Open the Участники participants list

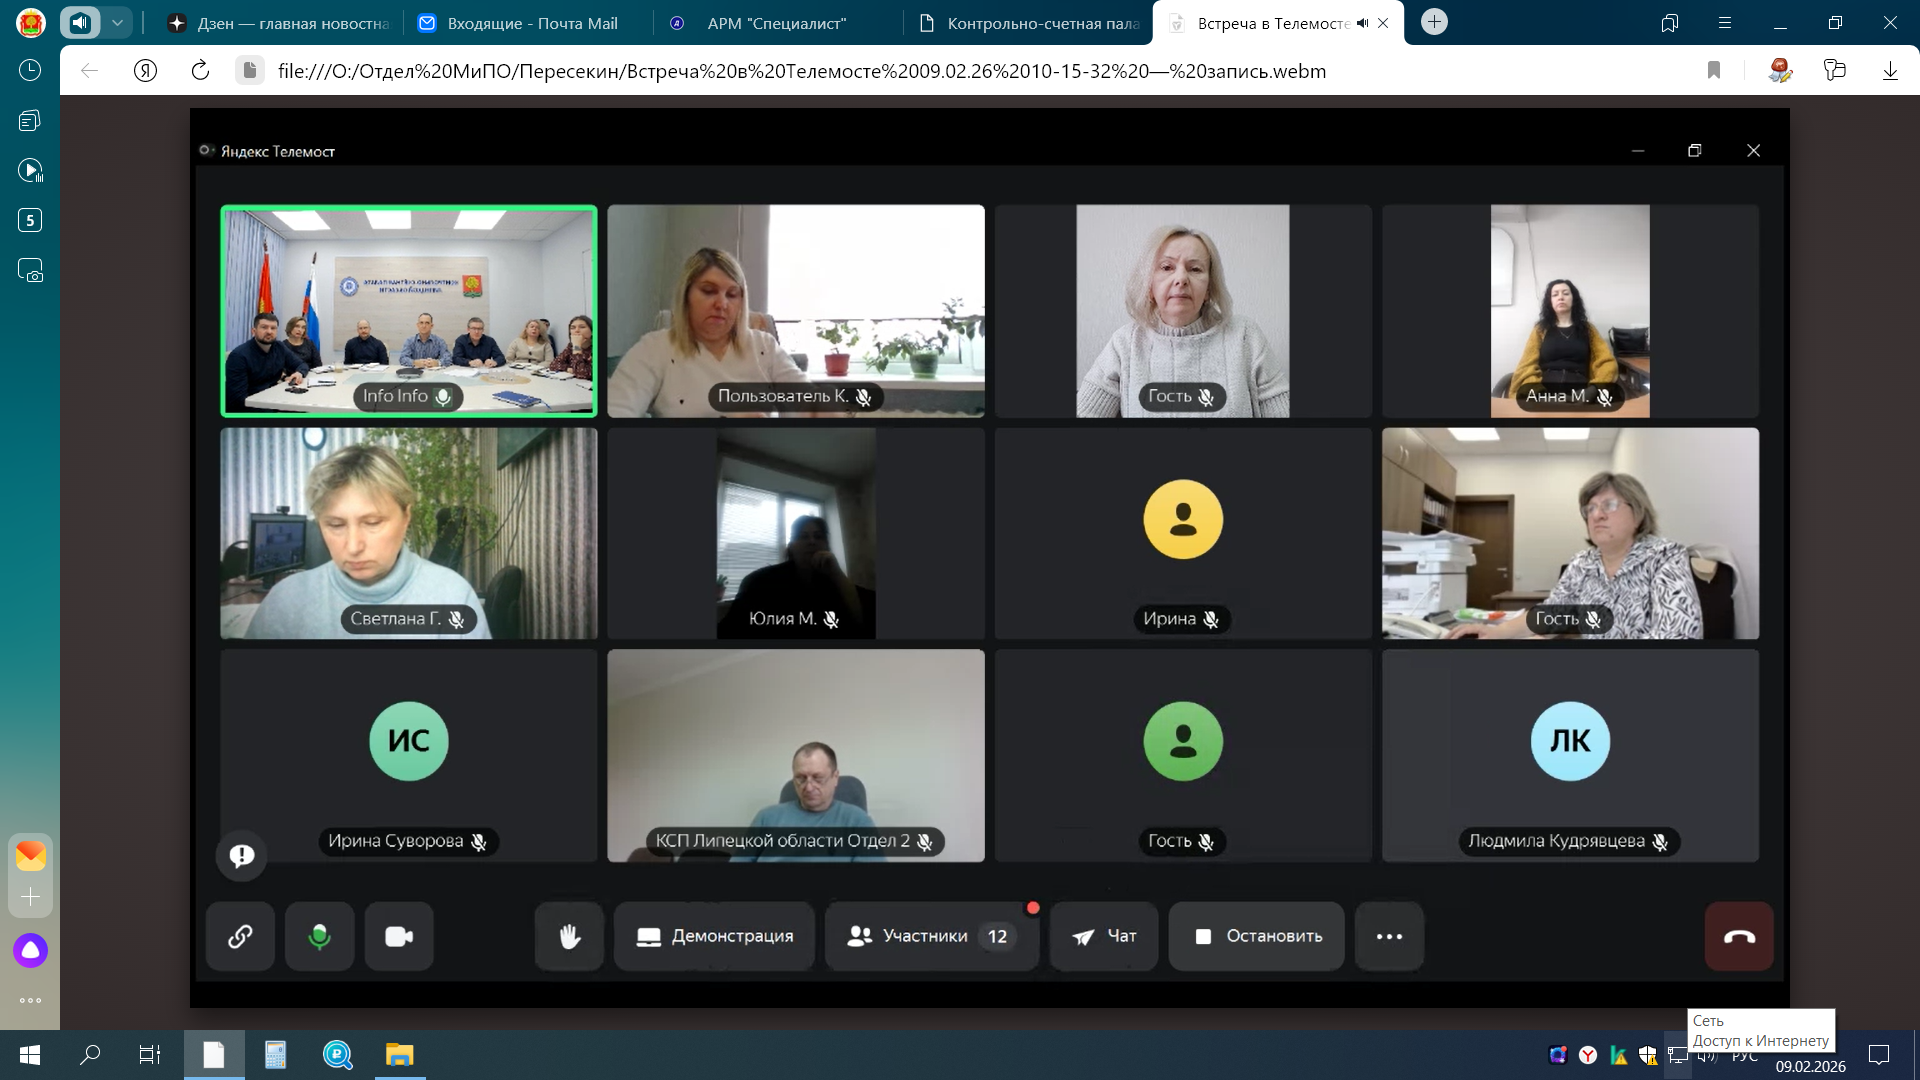pyautogui.click(x=930, y=936)
